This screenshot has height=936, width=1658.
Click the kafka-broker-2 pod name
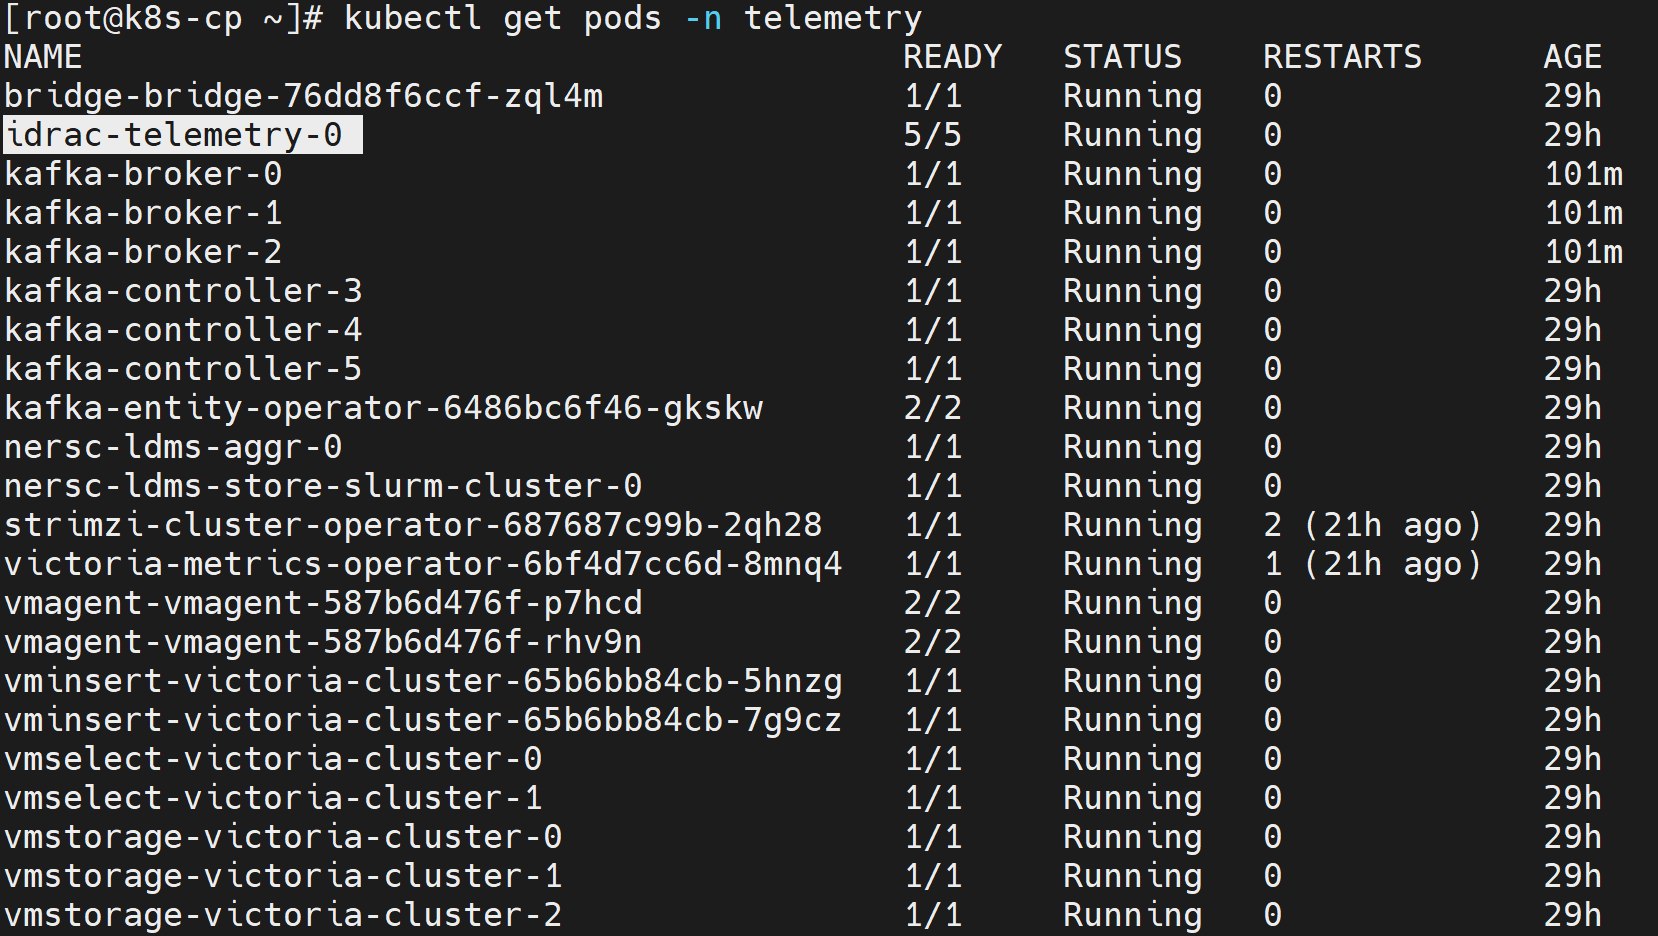144,252
